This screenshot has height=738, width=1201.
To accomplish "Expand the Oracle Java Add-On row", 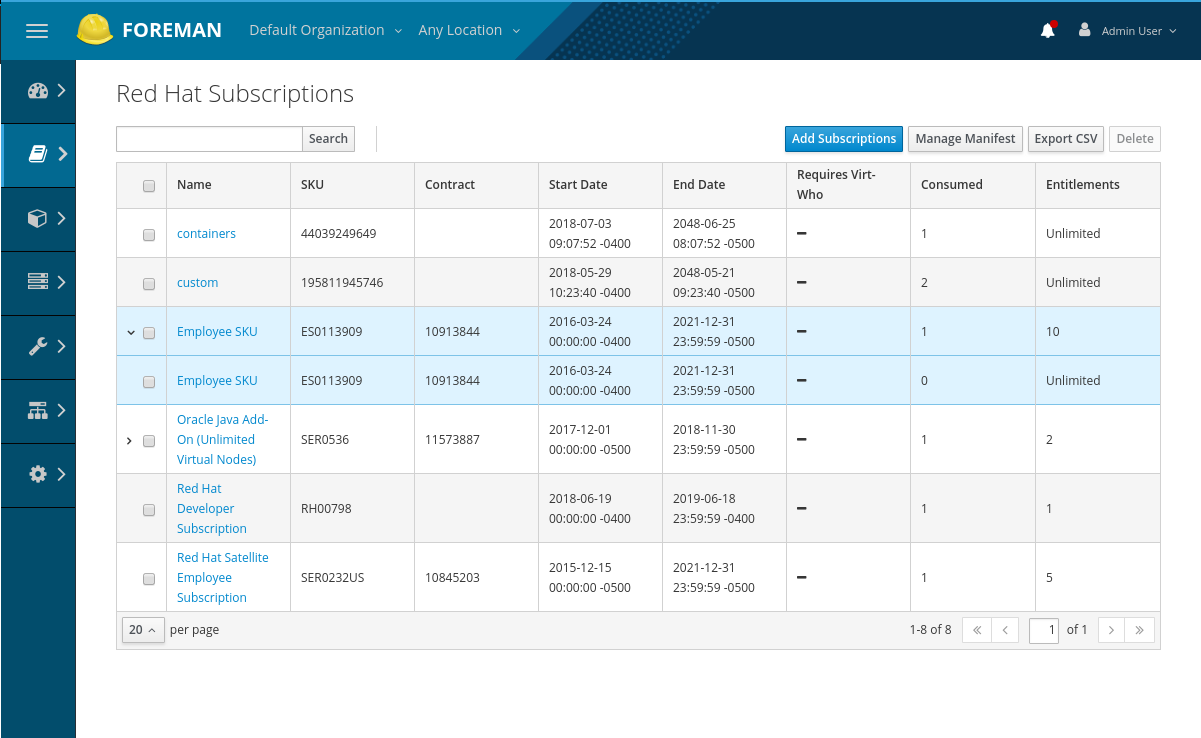I will pyautogui.click(x=129, y=440).
